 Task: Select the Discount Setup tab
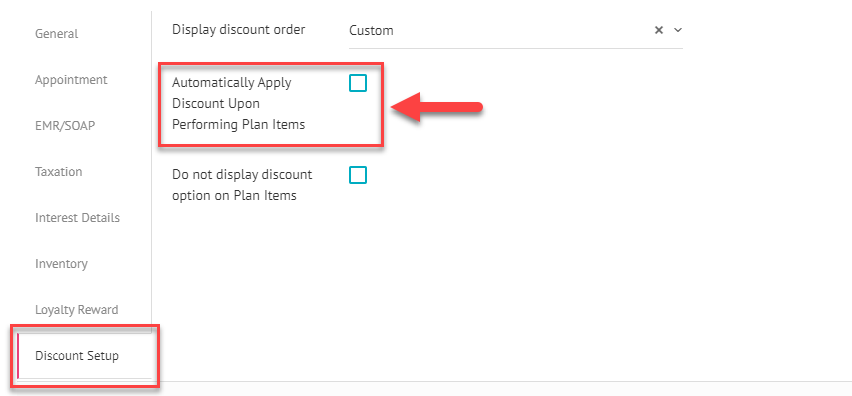click(77, 356)
